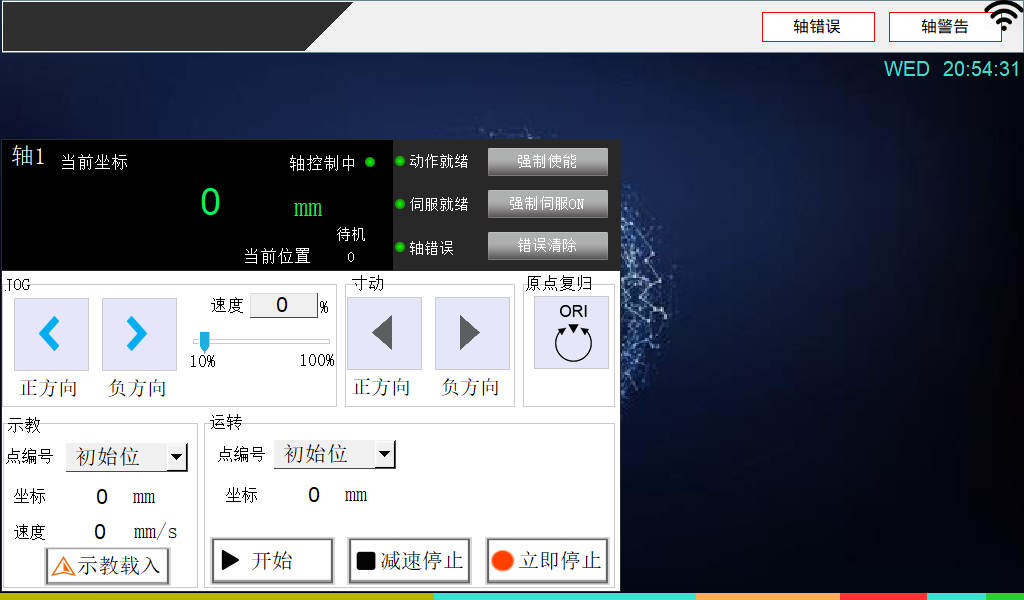Click the 示教载入 warning triangle button

coord(107,566)
